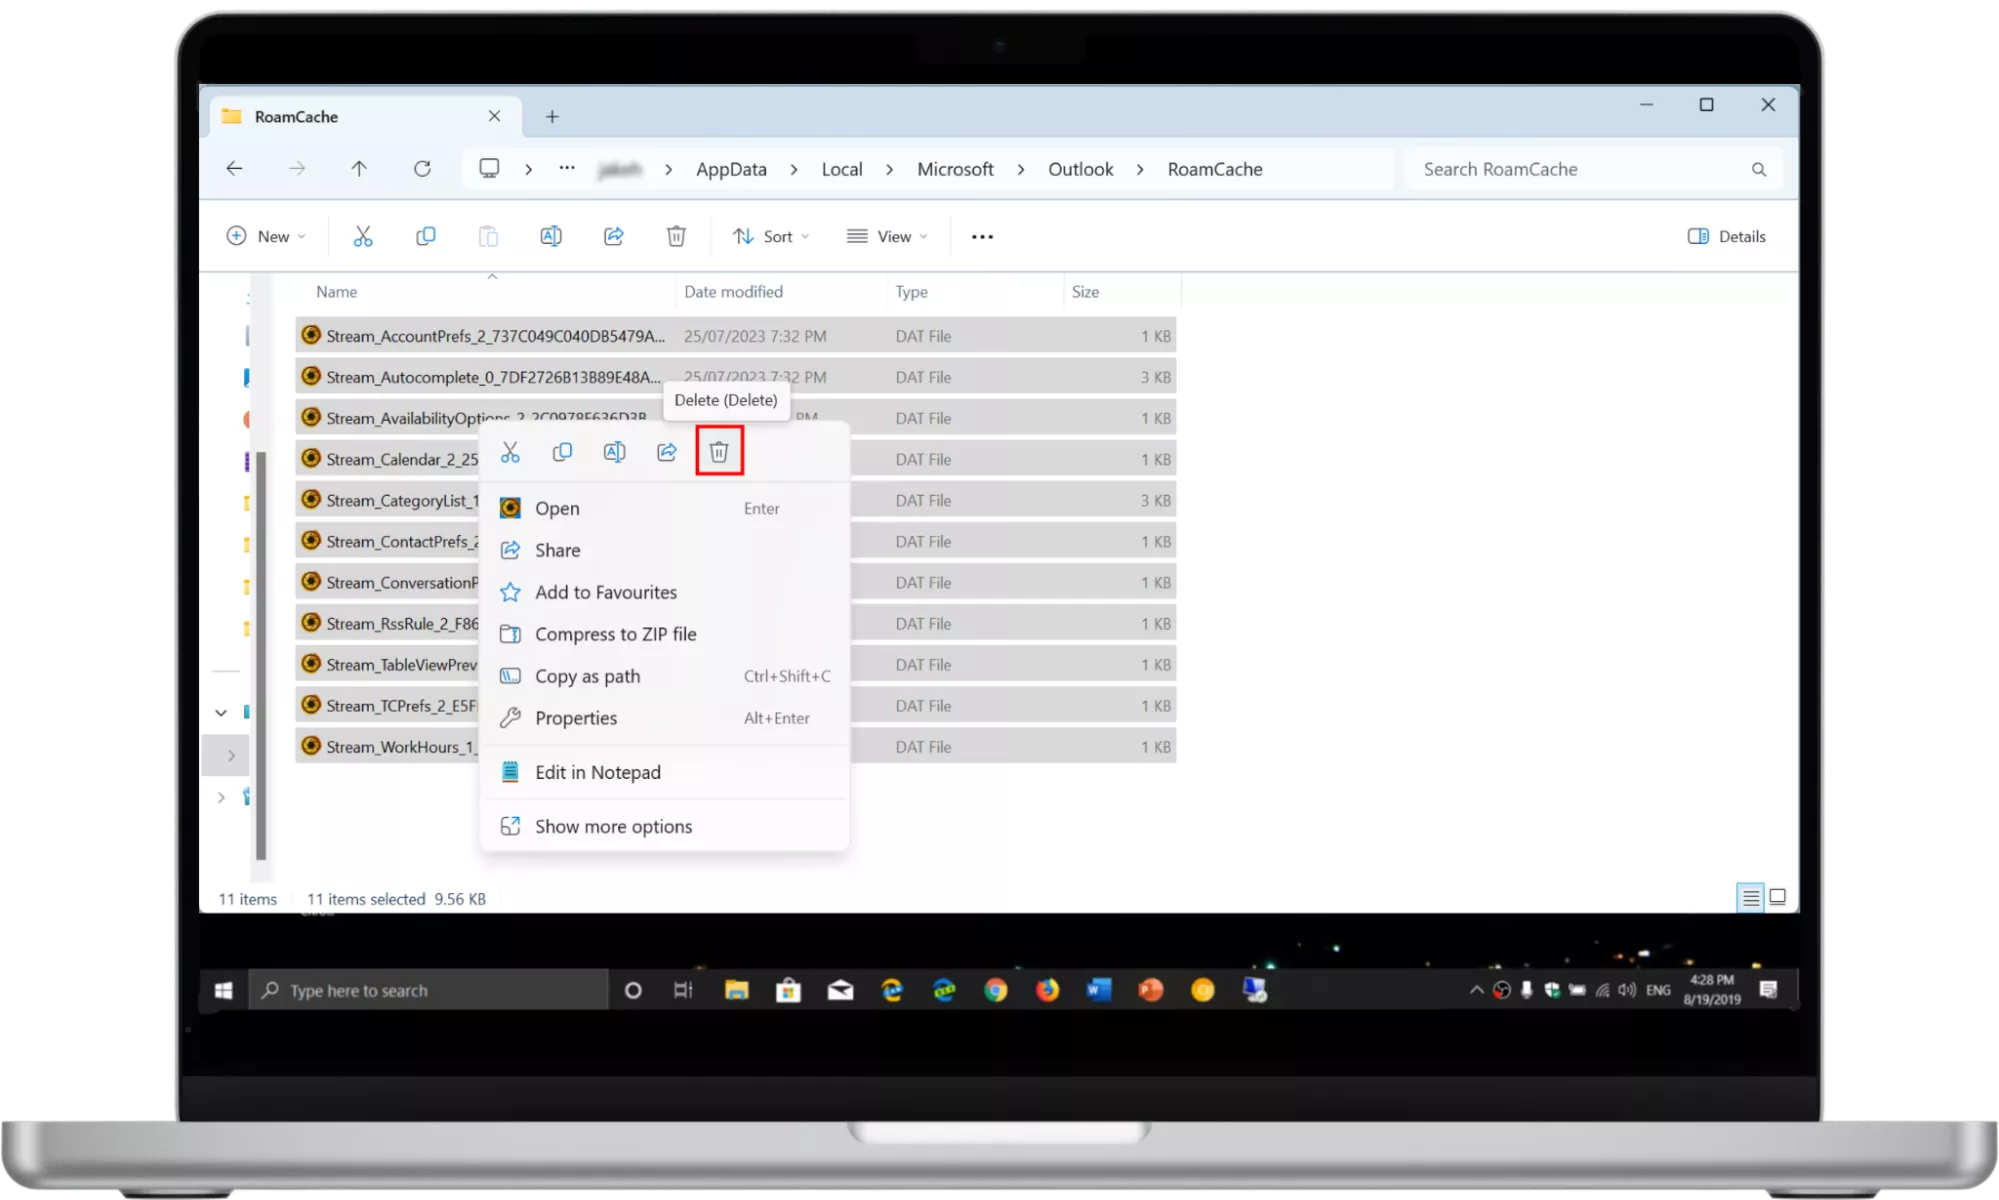This screenshot has height=1200, width=1999.
Task: Switch to details list view in status bar
Action: (1750, 897)
